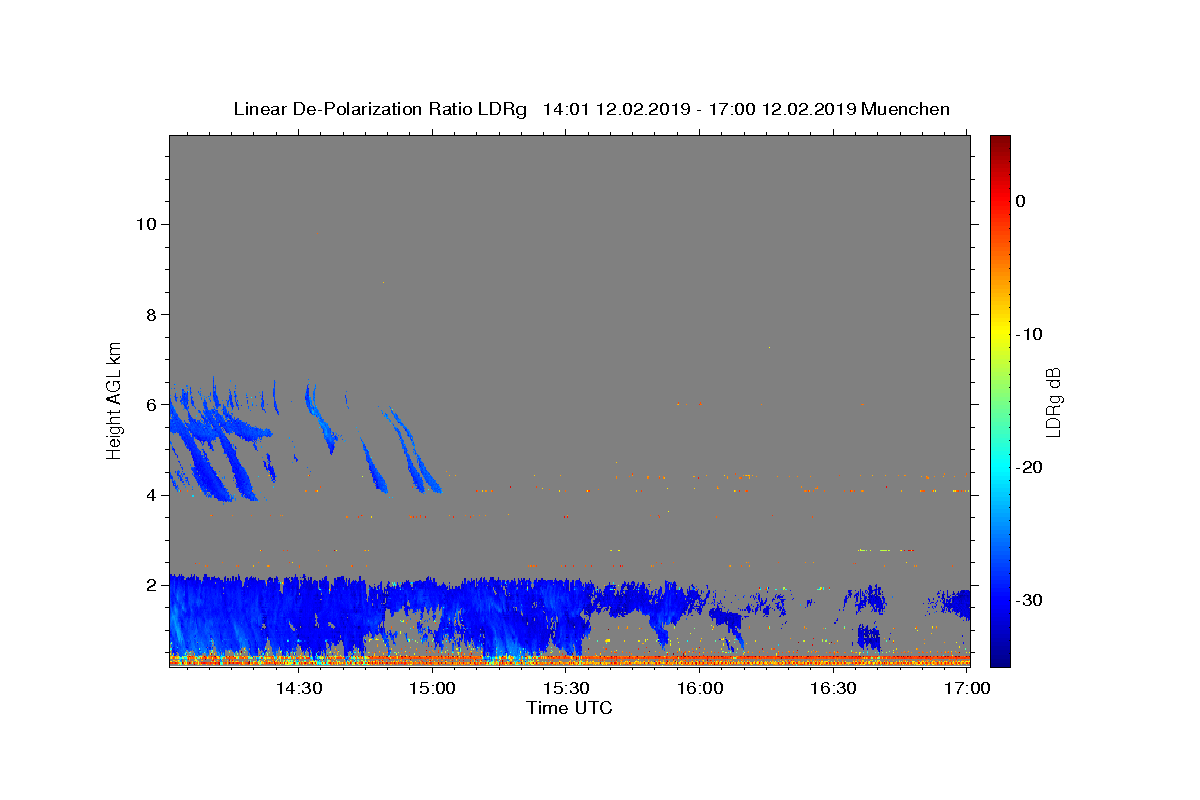Click the 16:00 time tick label

[x=700, y=689]
